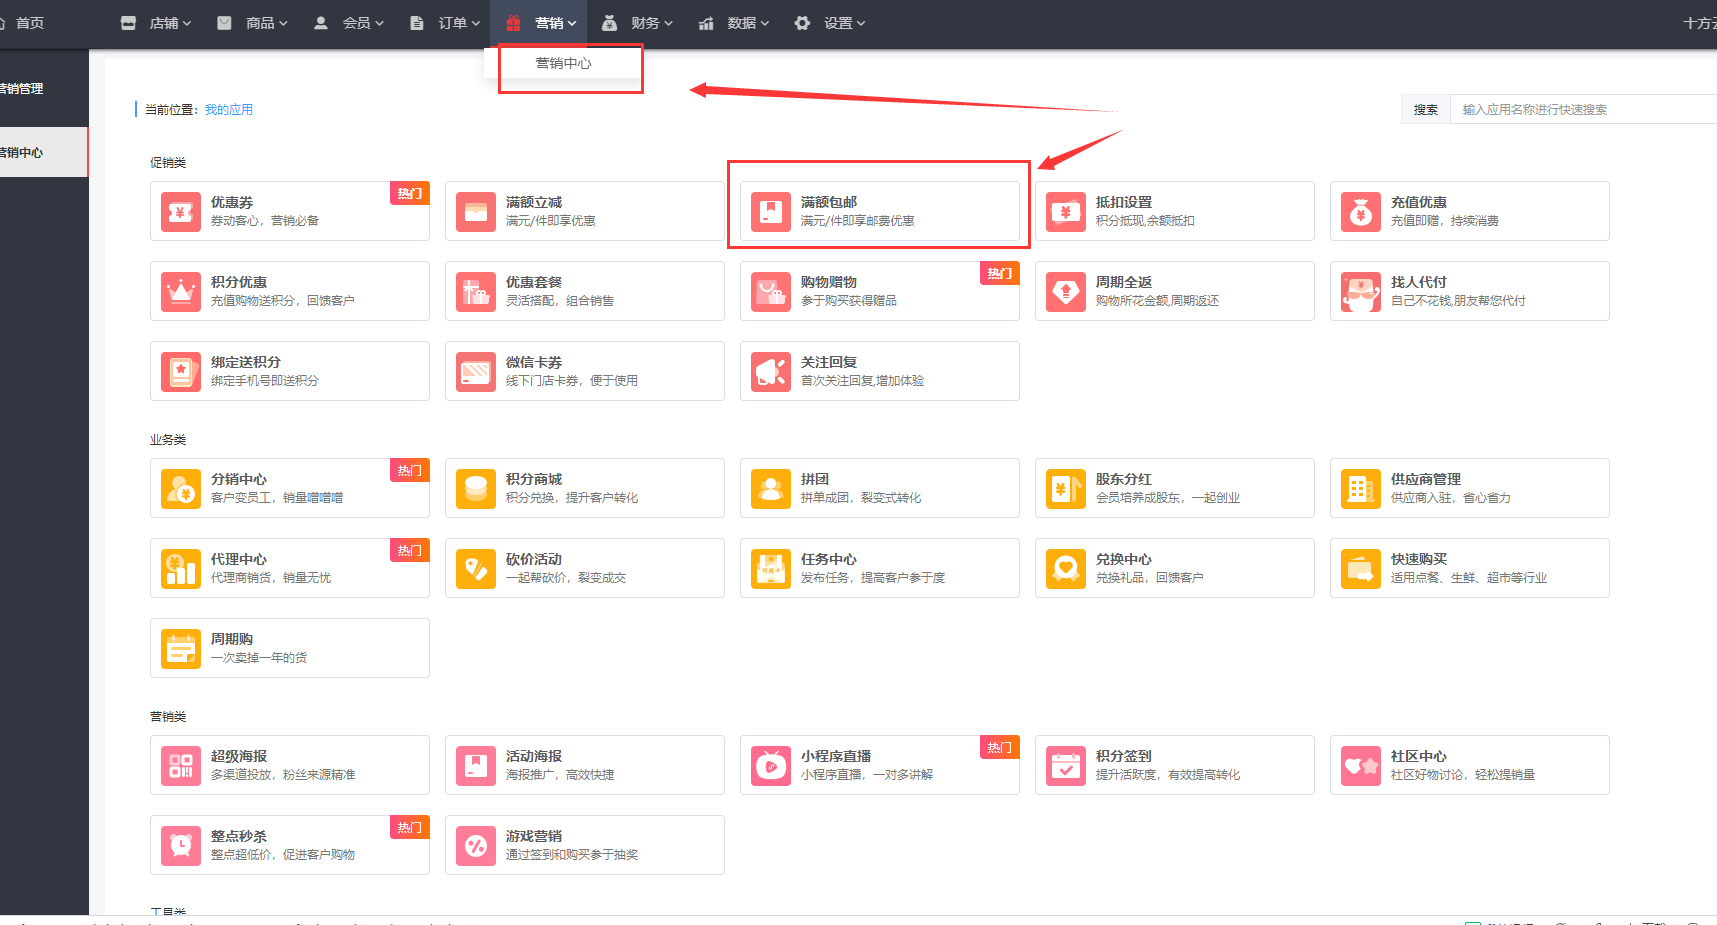Click the 满额立减 card title
This screenshot has width=1717, height=925.
click(x=534, y=202)
